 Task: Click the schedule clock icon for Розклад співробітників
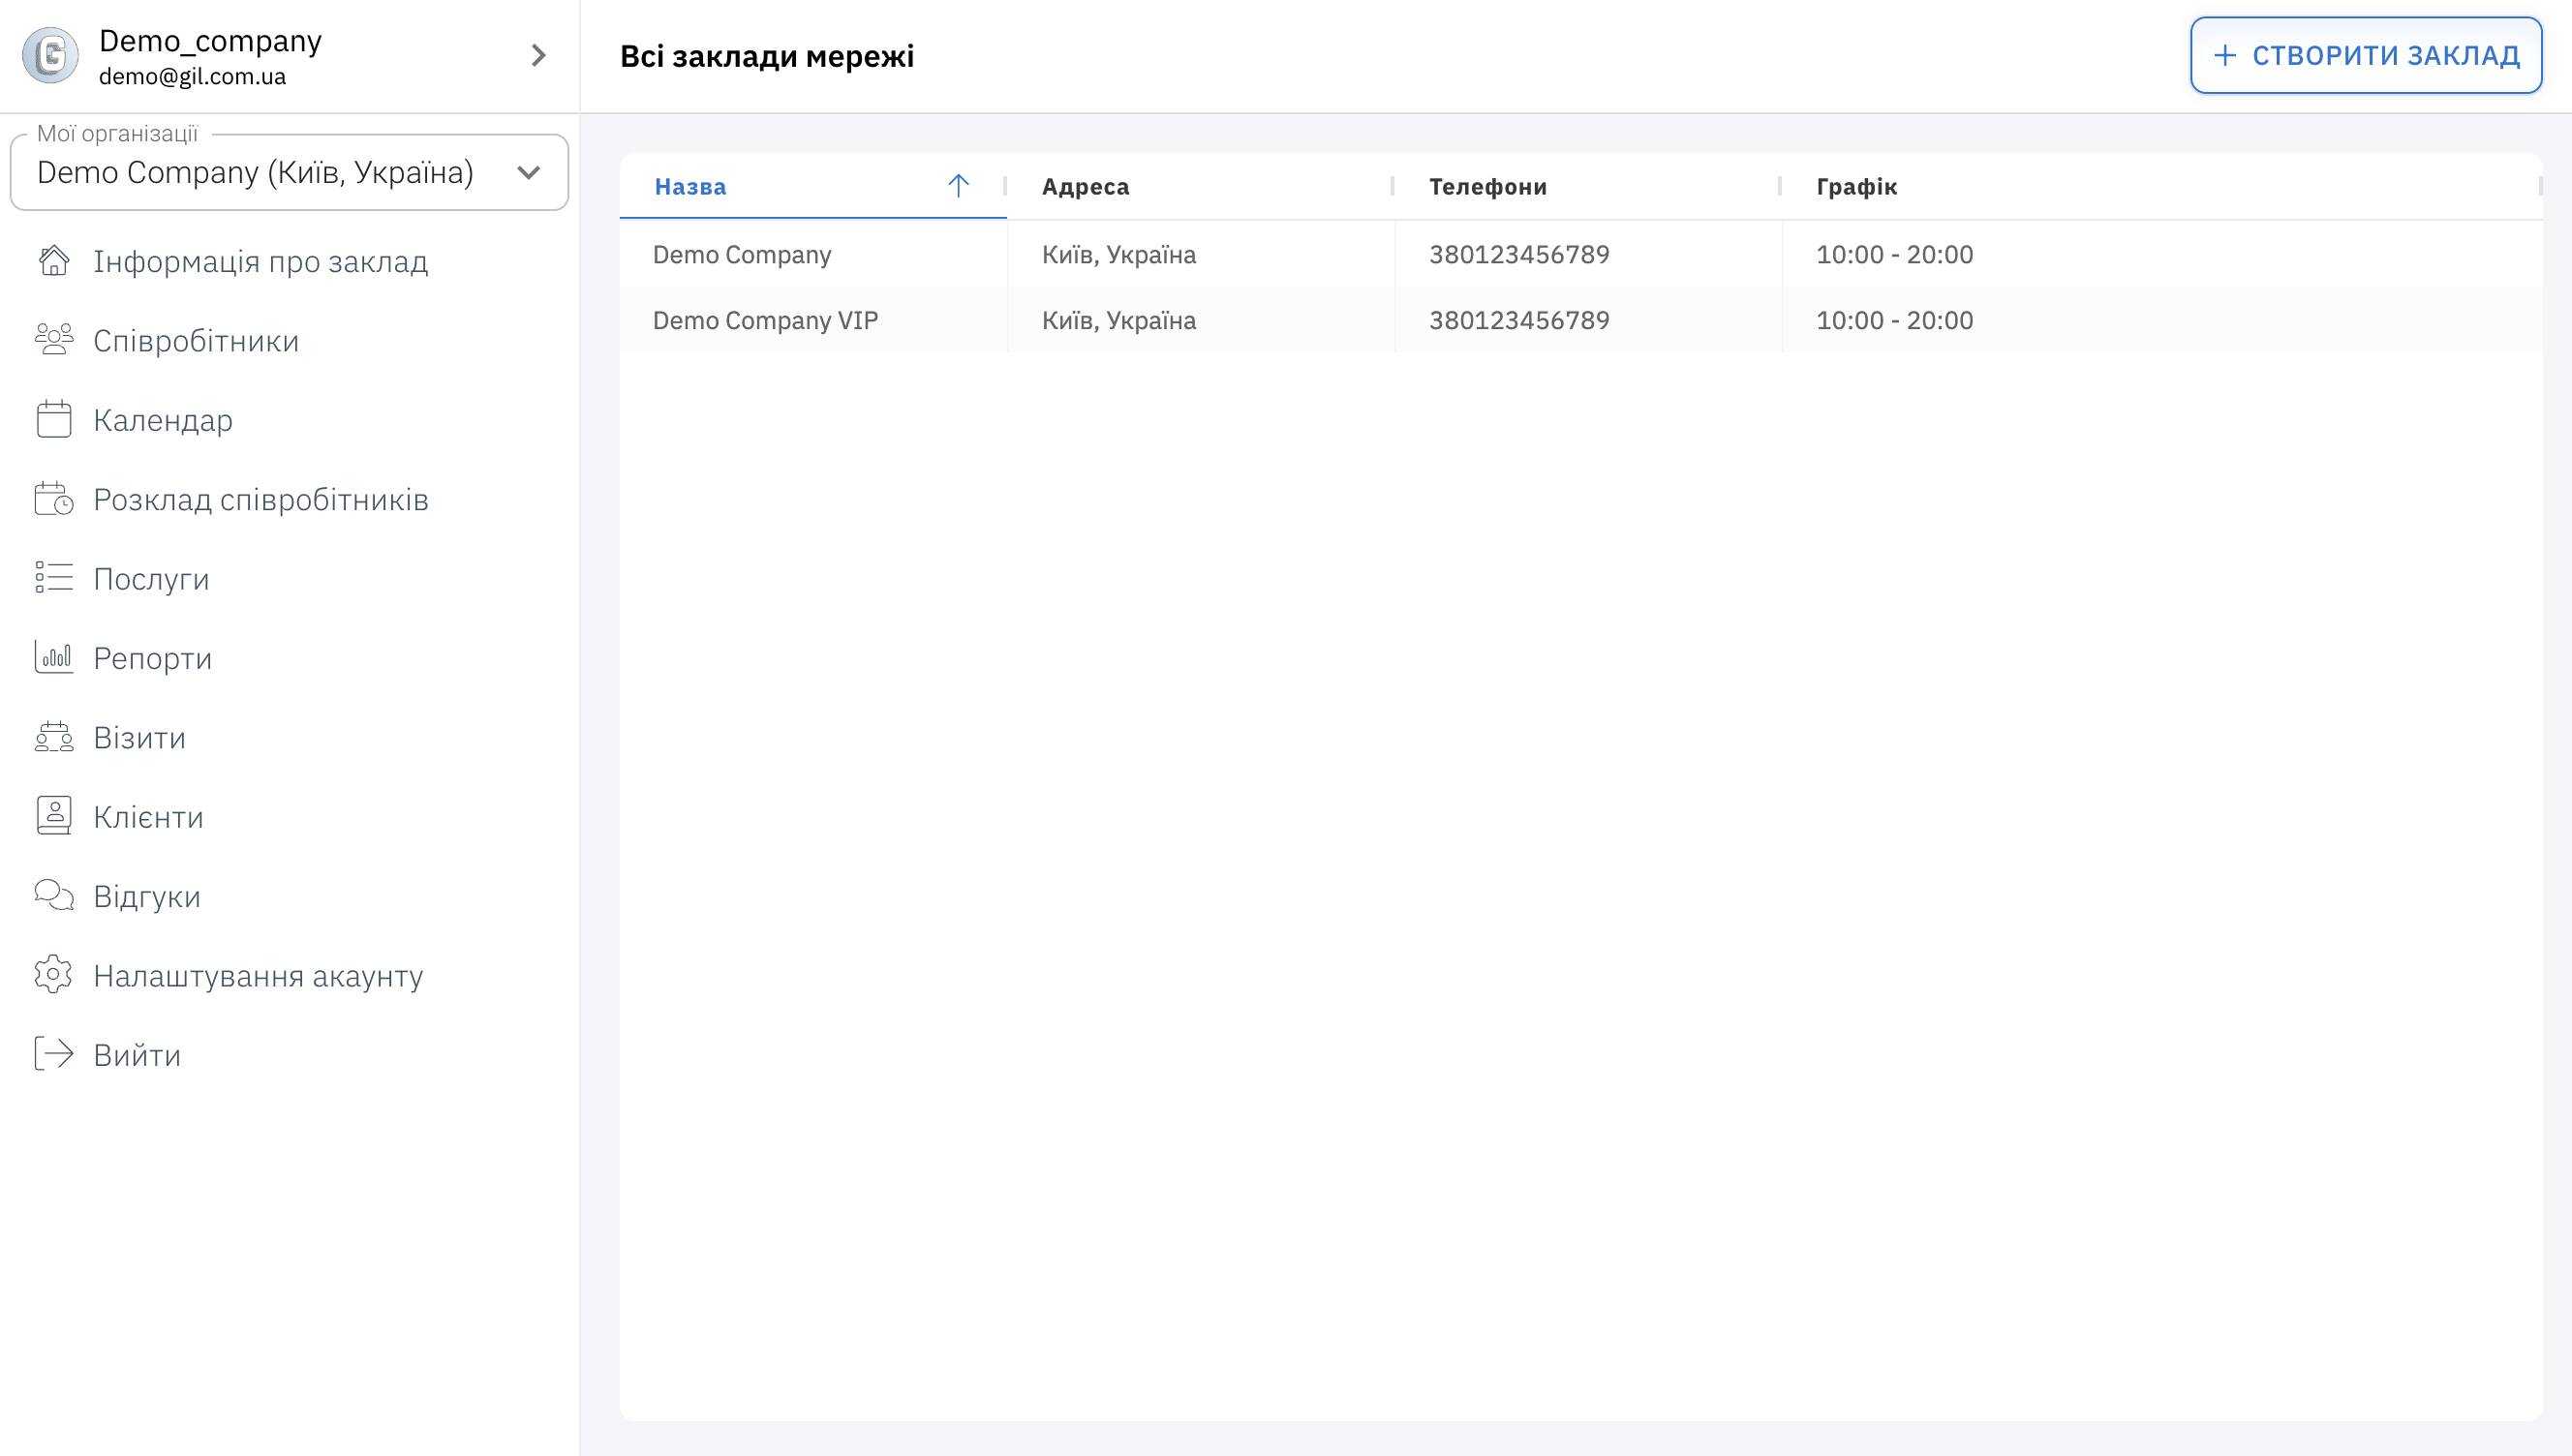[x=54, y=499]
